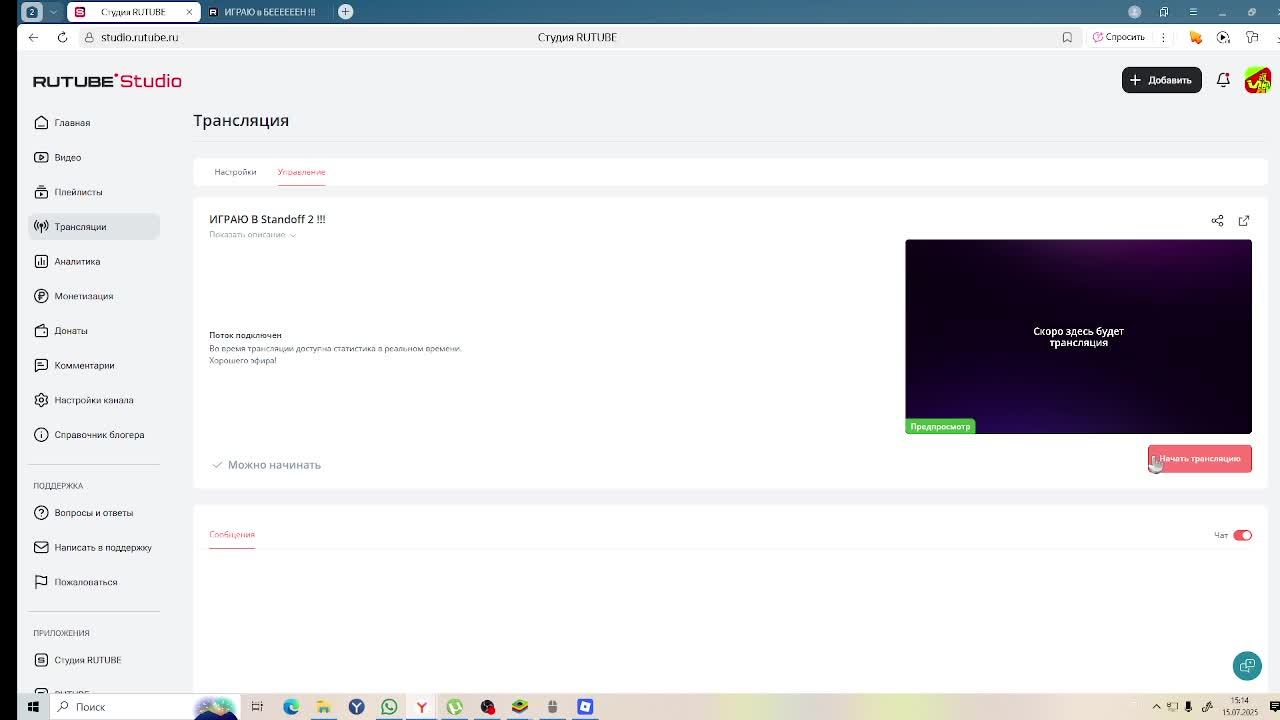Click Начать трансляцию button
This screenshot has width=1280, height=720.
tap(1200, 459)
